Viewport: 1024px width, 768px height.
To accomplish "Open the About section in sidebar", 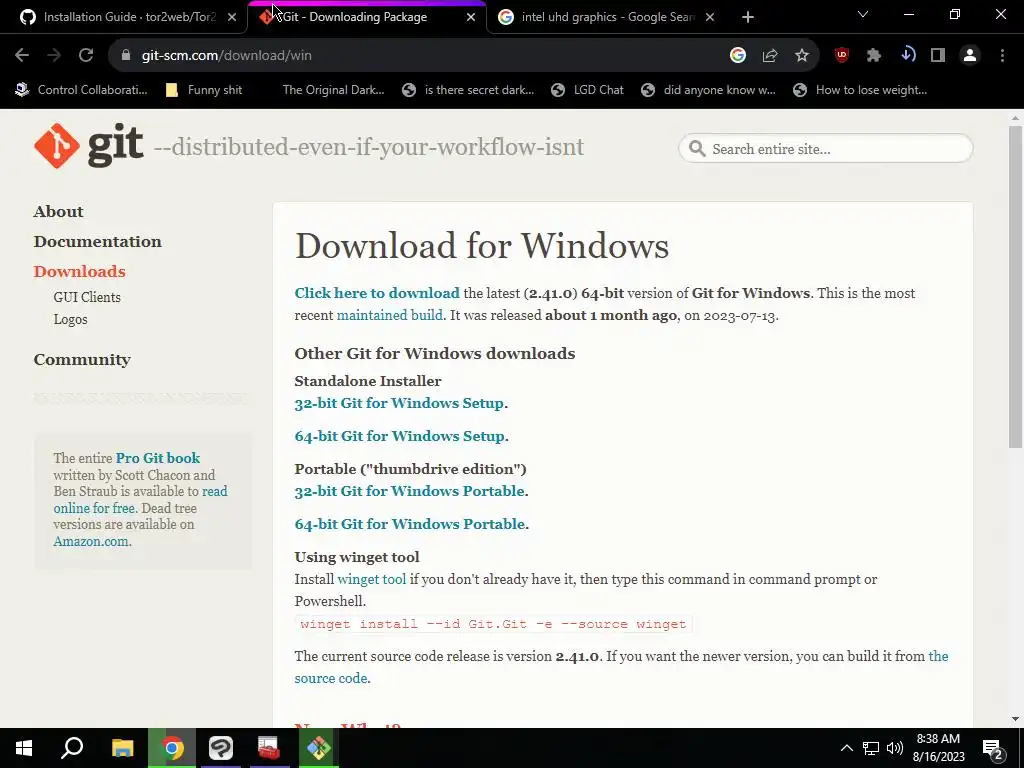I will click(58, 212).
